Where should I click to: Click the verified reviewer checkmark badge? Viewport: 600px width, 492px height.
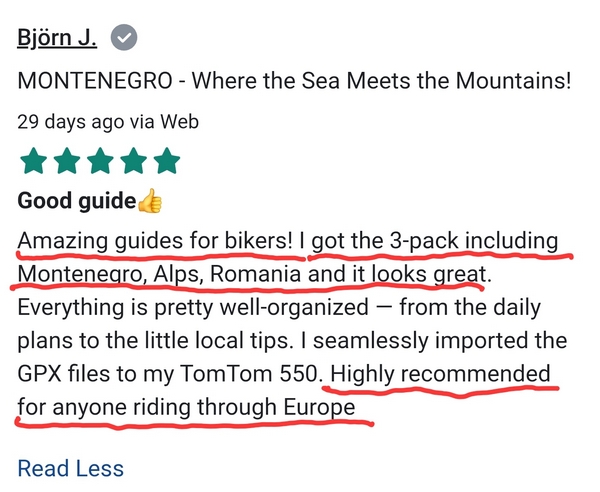124,37
